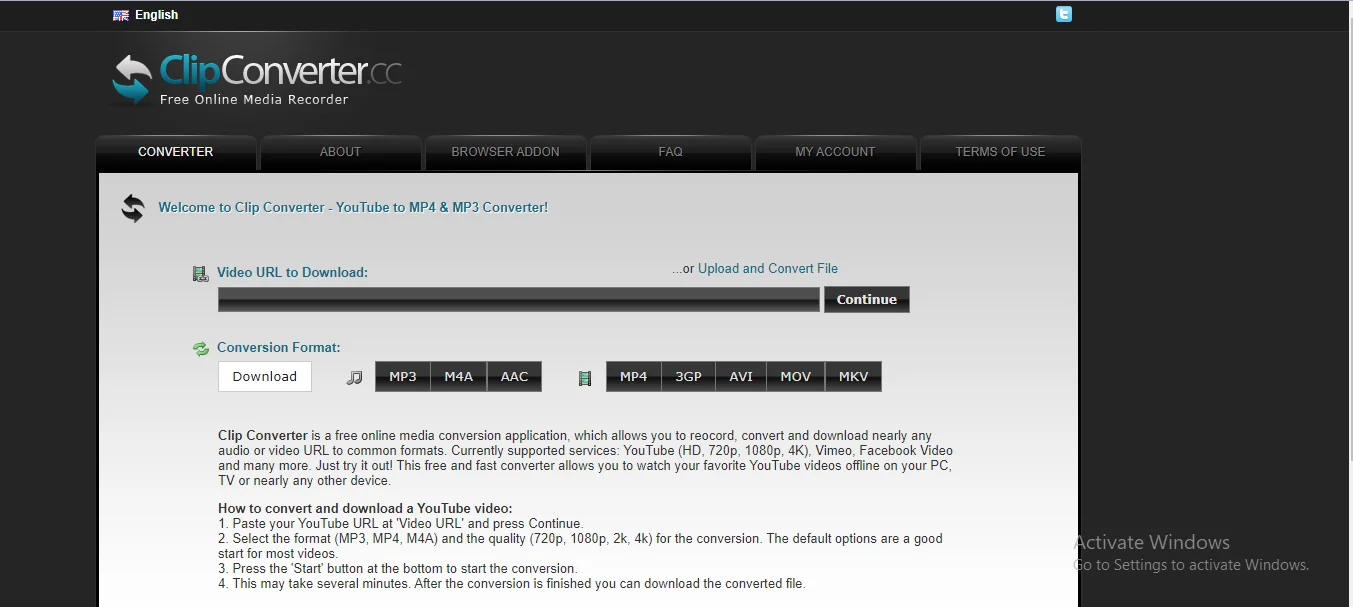Click the Download format button

click(x=265, y=377)
